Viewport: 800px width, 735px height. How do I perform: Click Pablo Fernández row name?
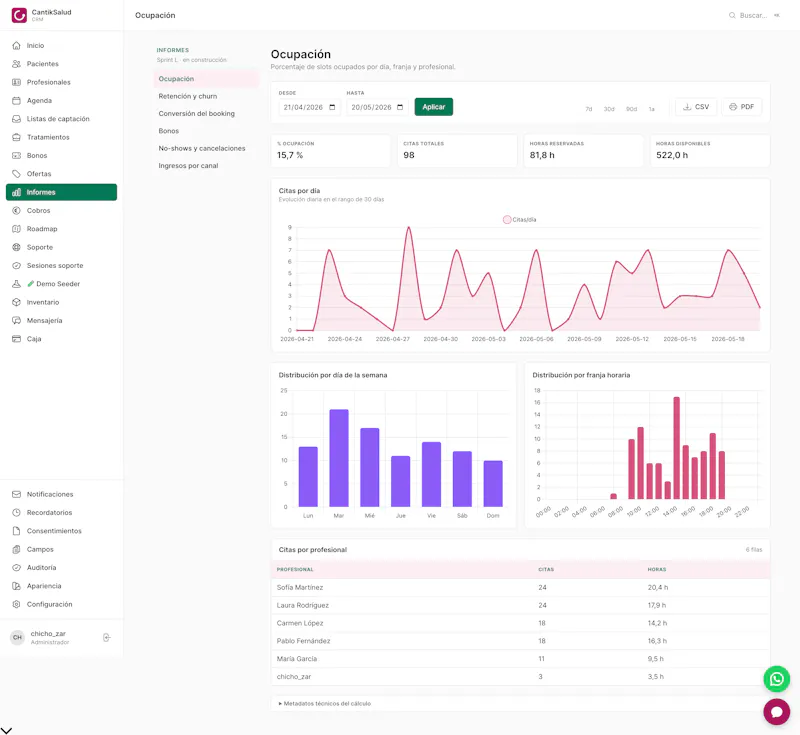[304, 641]
